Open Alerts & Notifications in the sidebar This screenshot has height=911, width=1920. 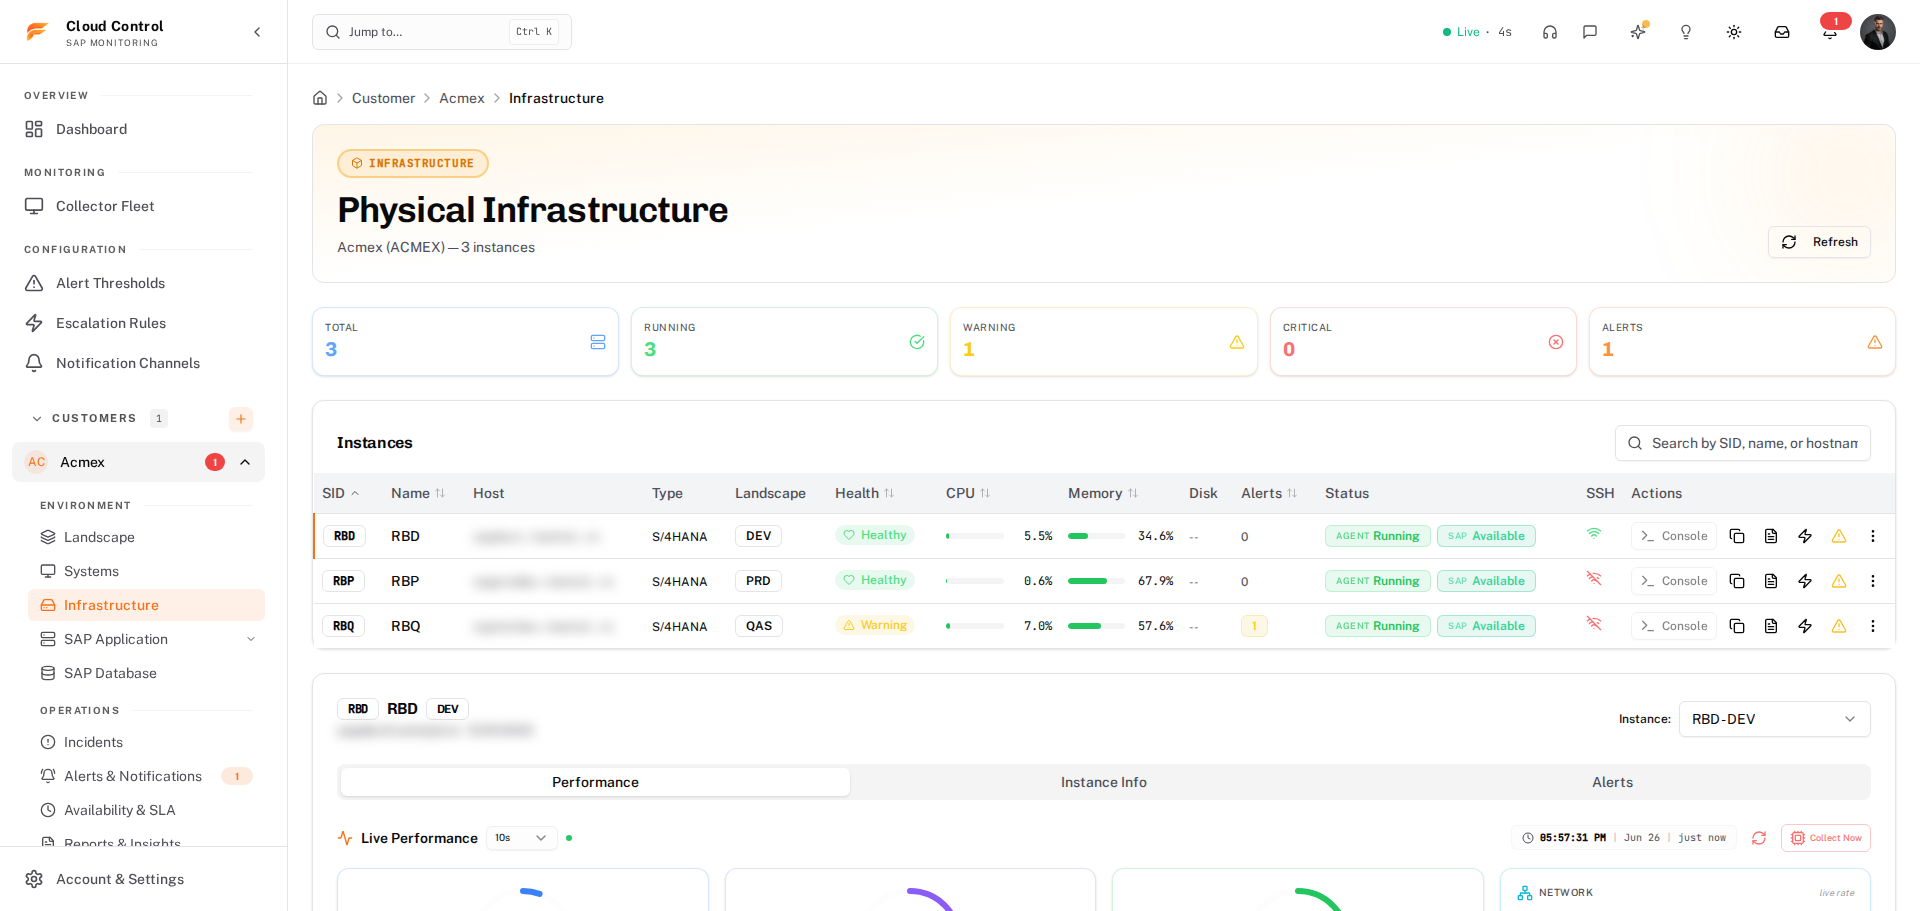coord(146,776)
